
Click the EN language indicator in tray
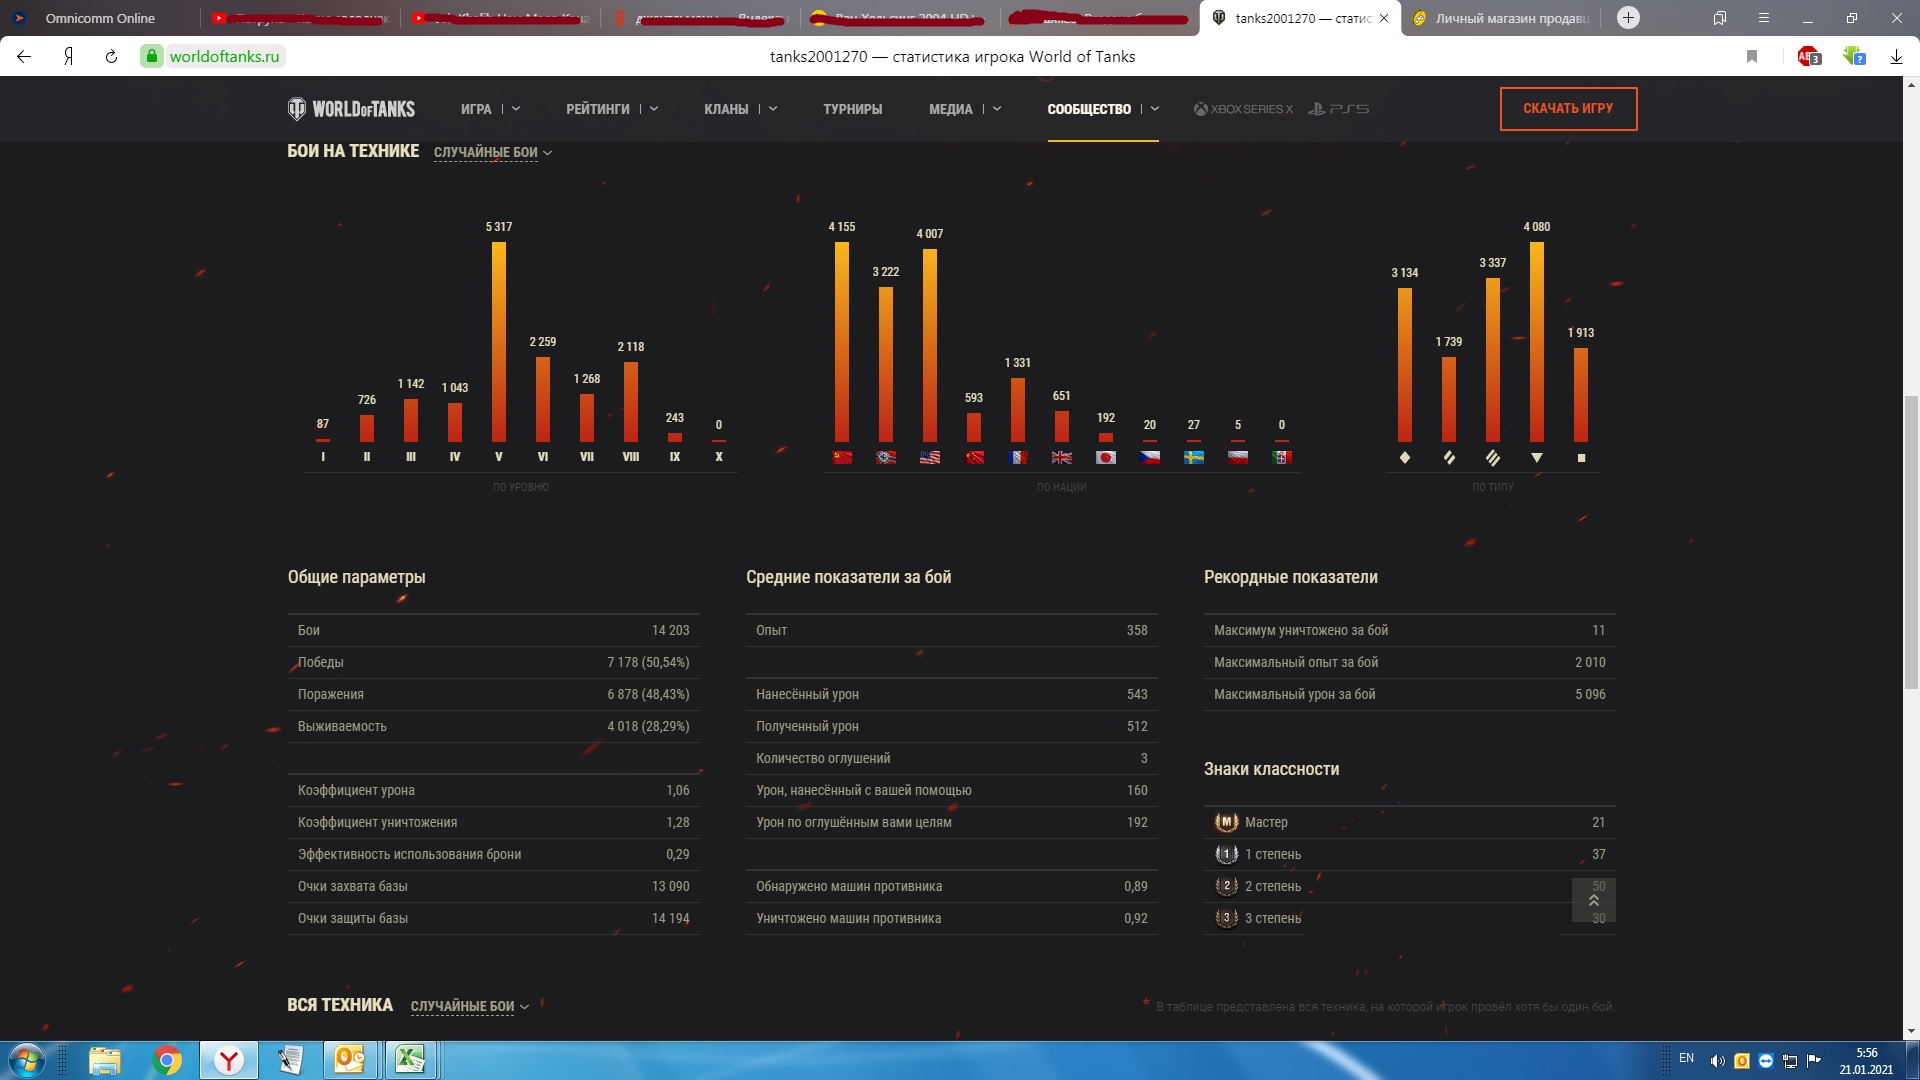1686,1058
